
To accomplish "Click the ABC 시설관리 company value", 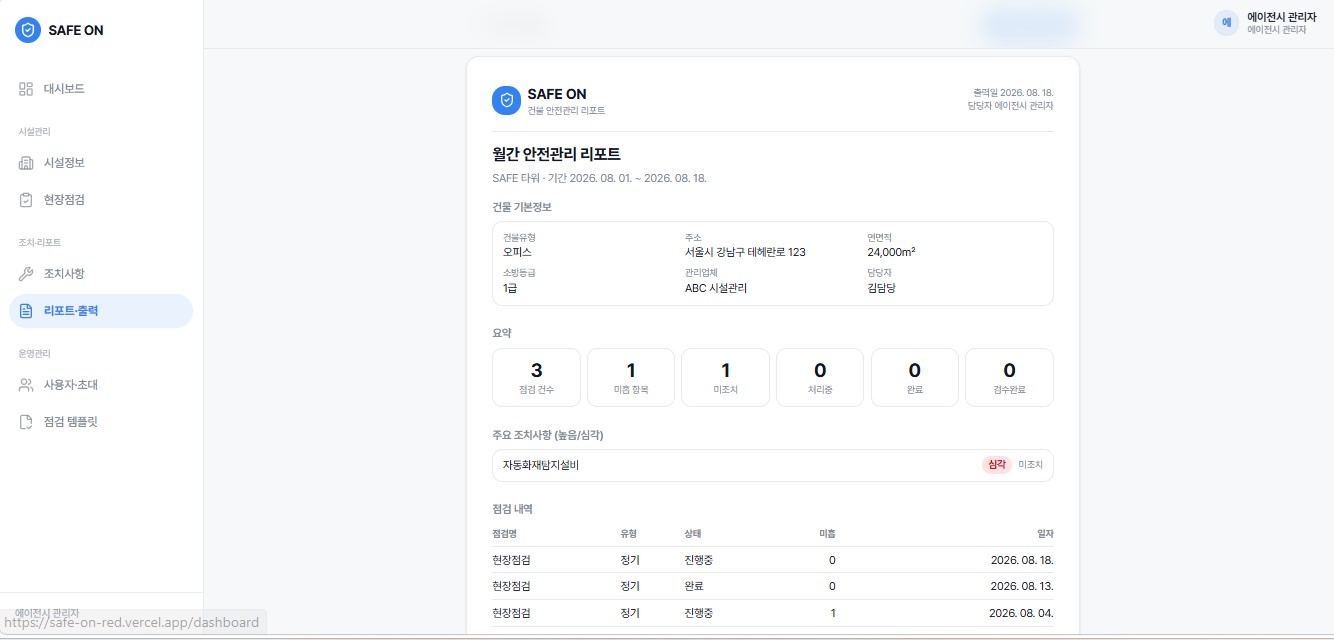I will point(716,288).
